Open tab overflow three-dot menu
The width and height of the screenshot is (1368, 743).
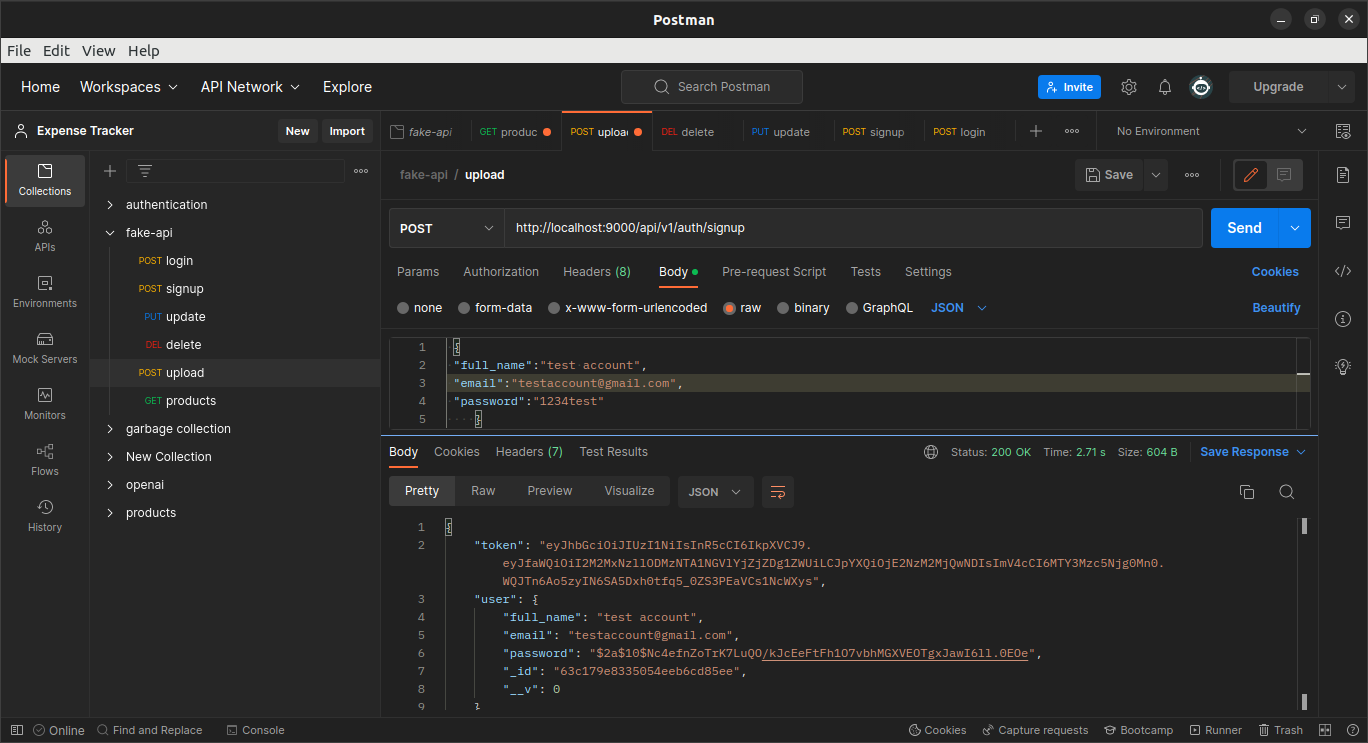(1072, 131)
